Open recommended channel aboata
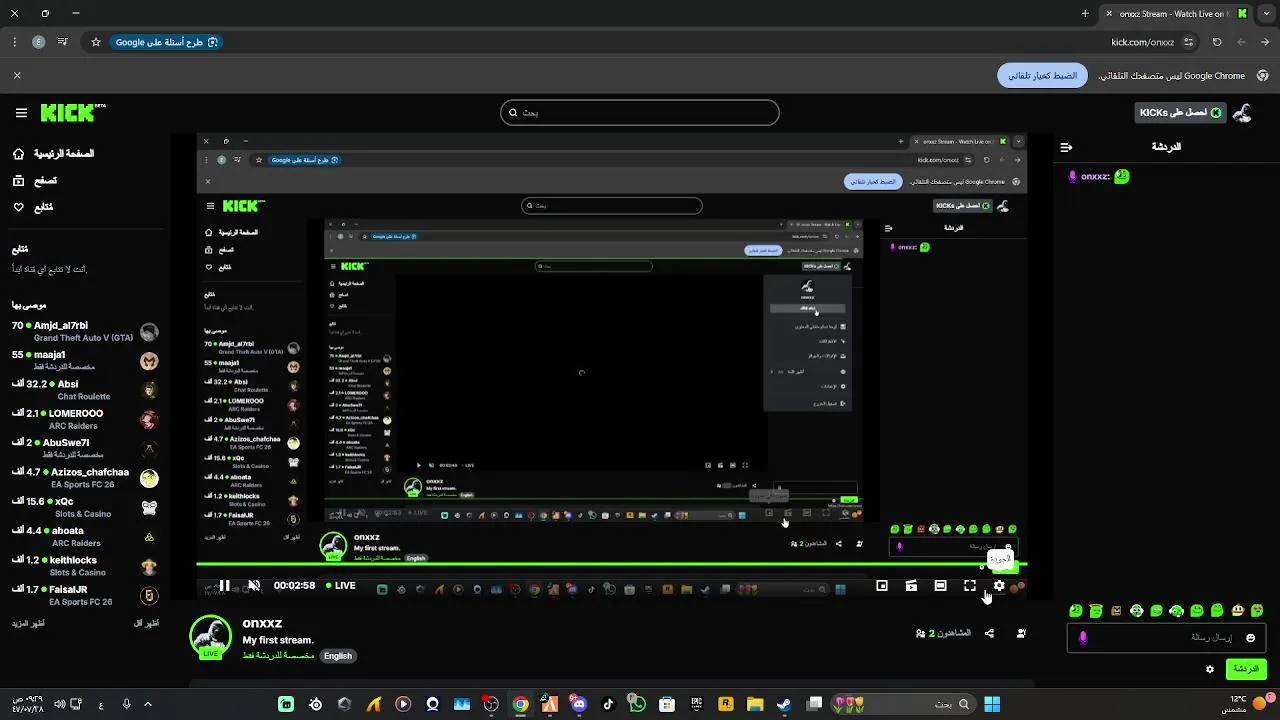The width and height of the screenshot is (1280, 720). (x=85, y=537)
